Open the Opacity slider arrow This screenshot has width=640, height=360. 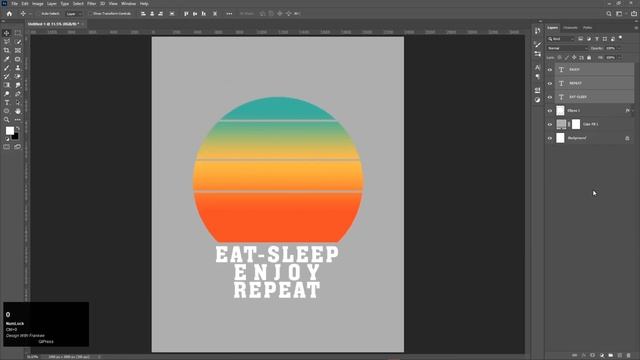click(x=618, y=48)
